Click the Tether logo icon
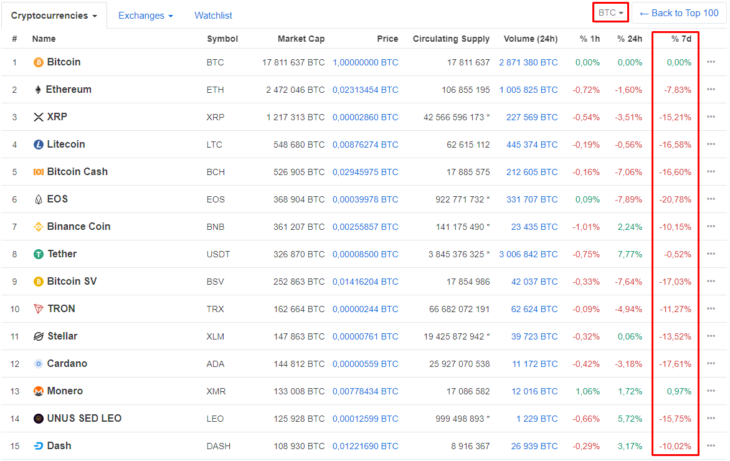Viewport: 730px width, 461px height. [x=38, y=254]
